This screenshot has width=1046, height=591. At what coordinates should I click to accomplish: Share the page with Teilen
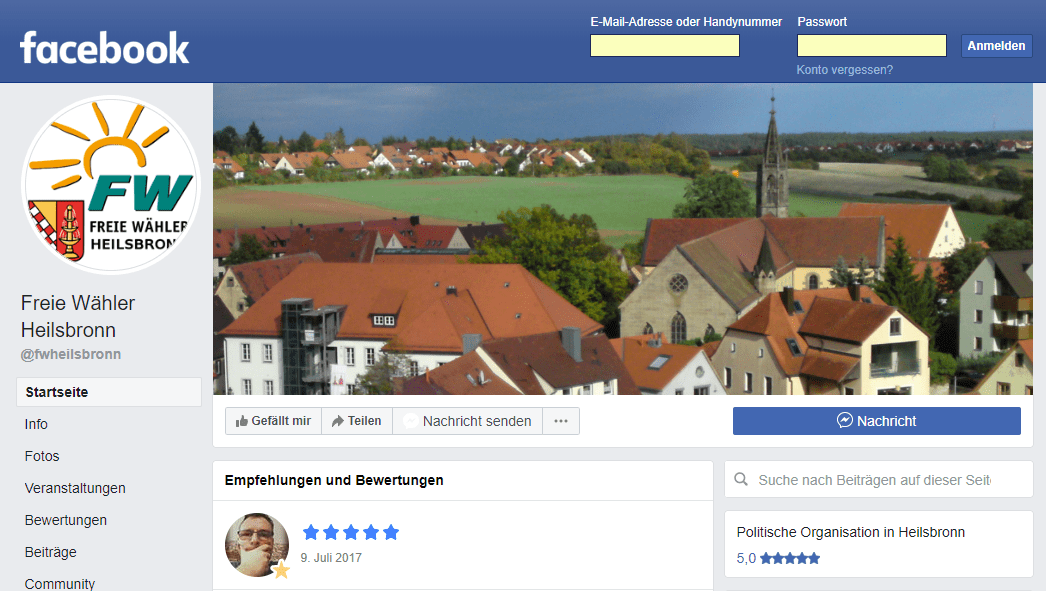click(x=357, y=421)
